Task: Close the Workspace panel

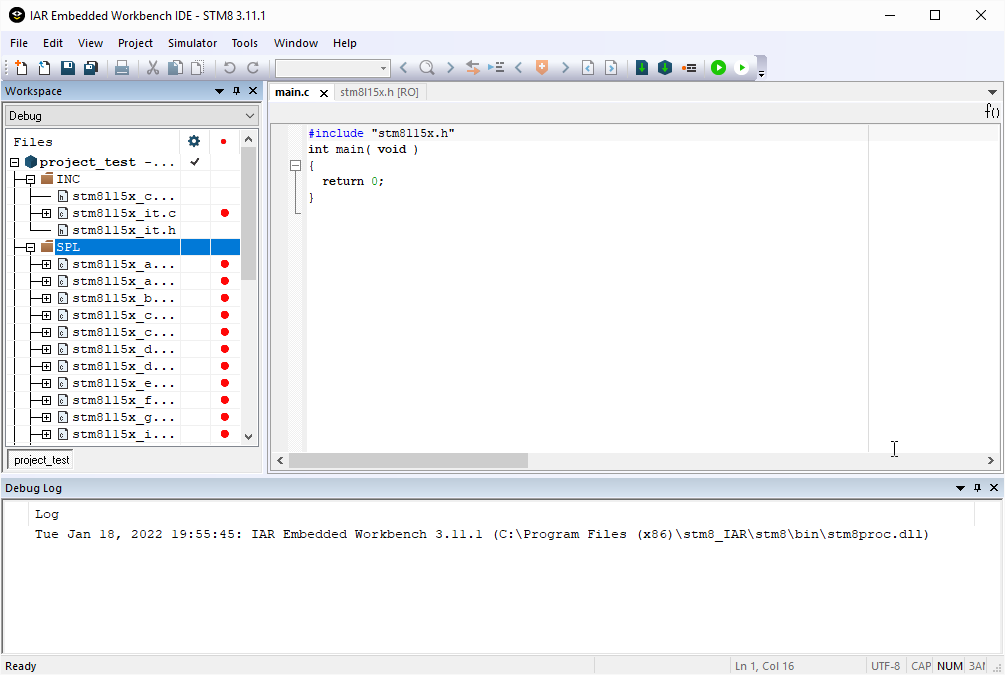Action: (x=253, y=91)
